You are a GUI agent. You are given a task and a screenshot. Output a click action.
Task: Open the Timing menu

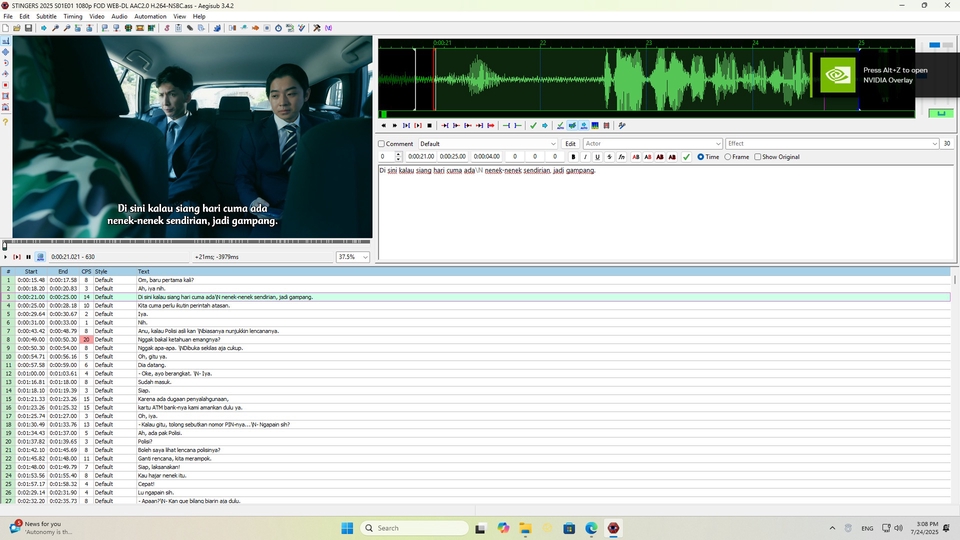pyautogui.click(x=73, y=17)
